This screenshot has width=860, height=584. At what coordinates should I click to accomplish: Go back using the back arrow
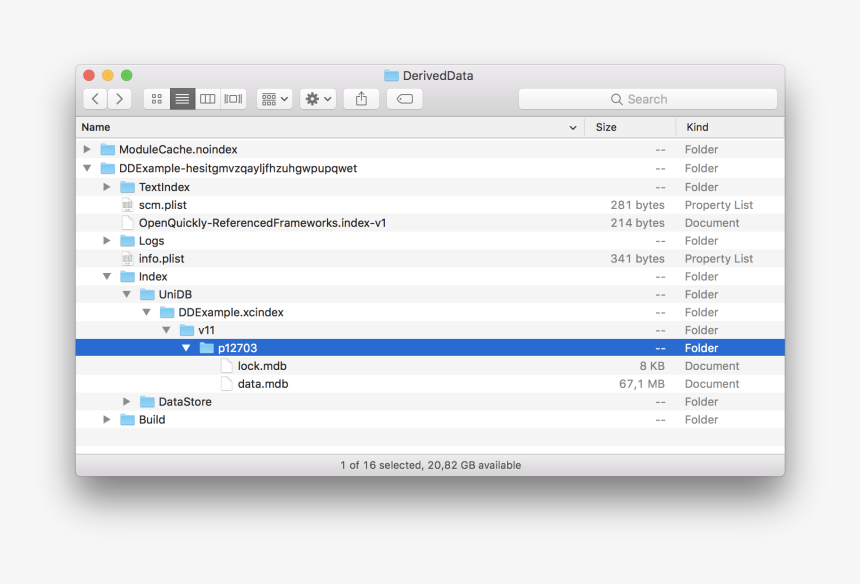point(95,99)
